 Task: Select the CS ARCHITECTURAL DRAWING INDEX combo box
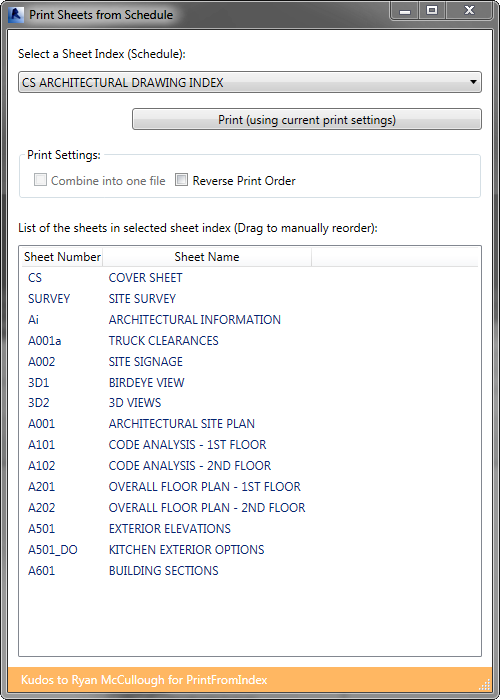(x=250, y=82)
